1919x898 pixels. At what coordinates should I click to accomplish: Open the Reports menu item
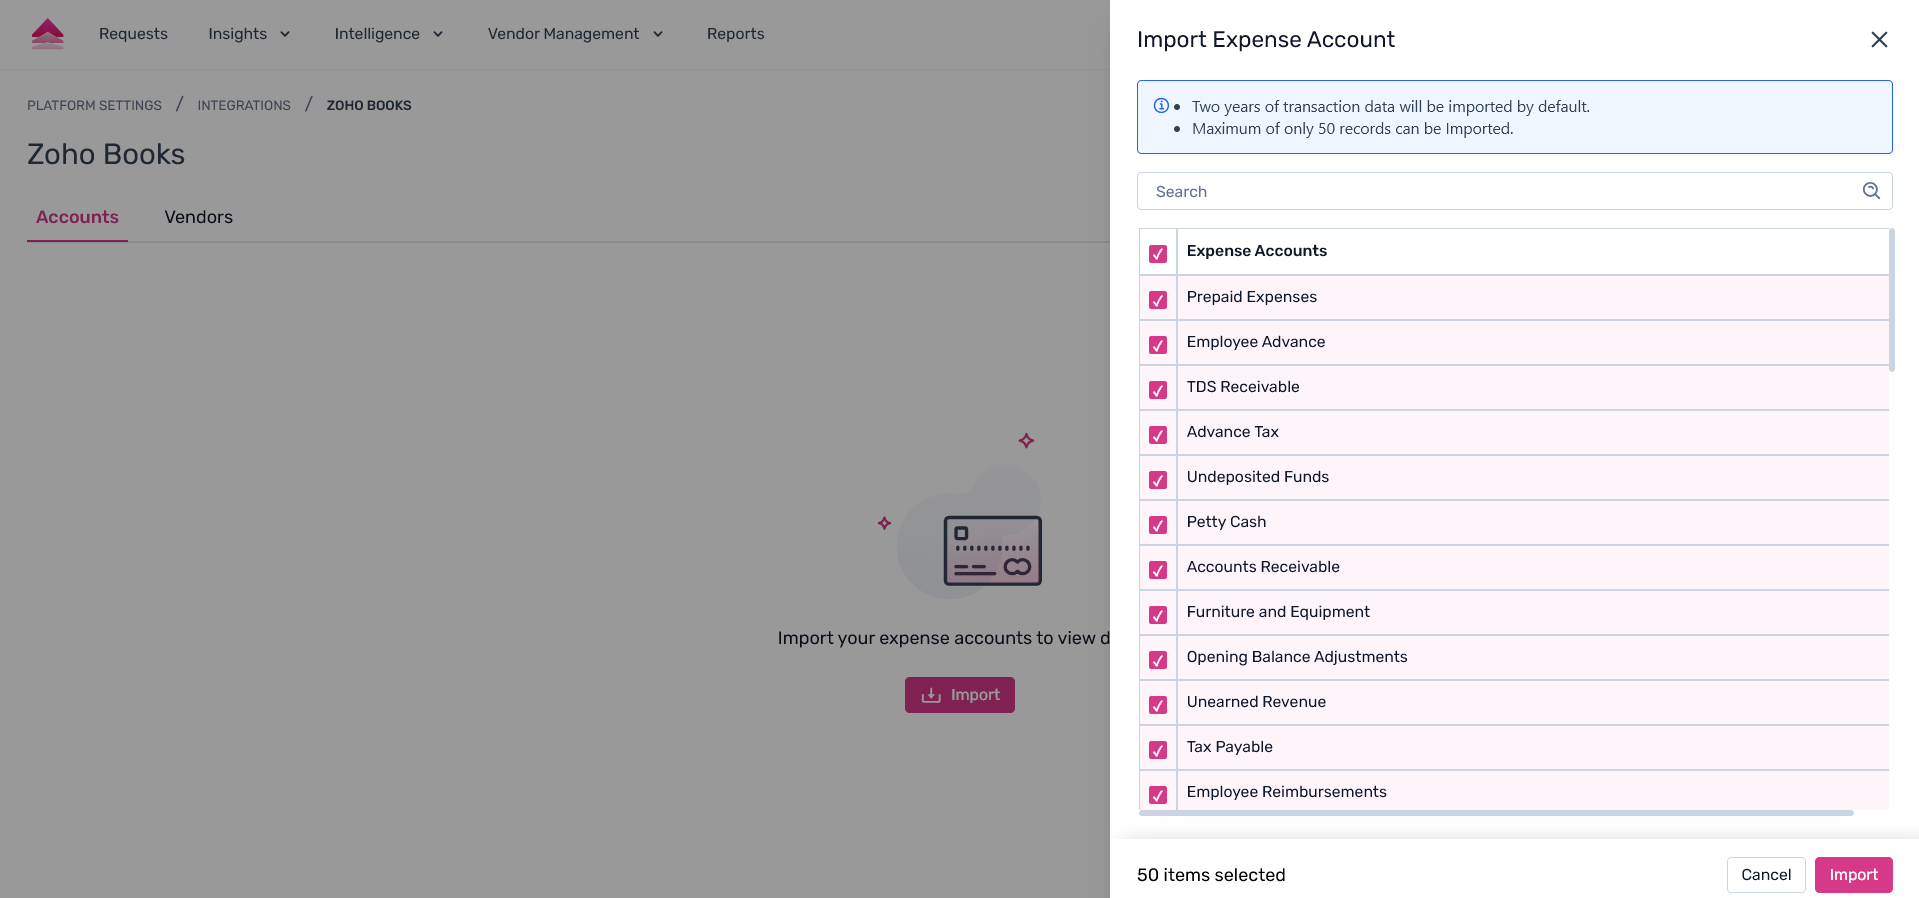pos(735,34)
